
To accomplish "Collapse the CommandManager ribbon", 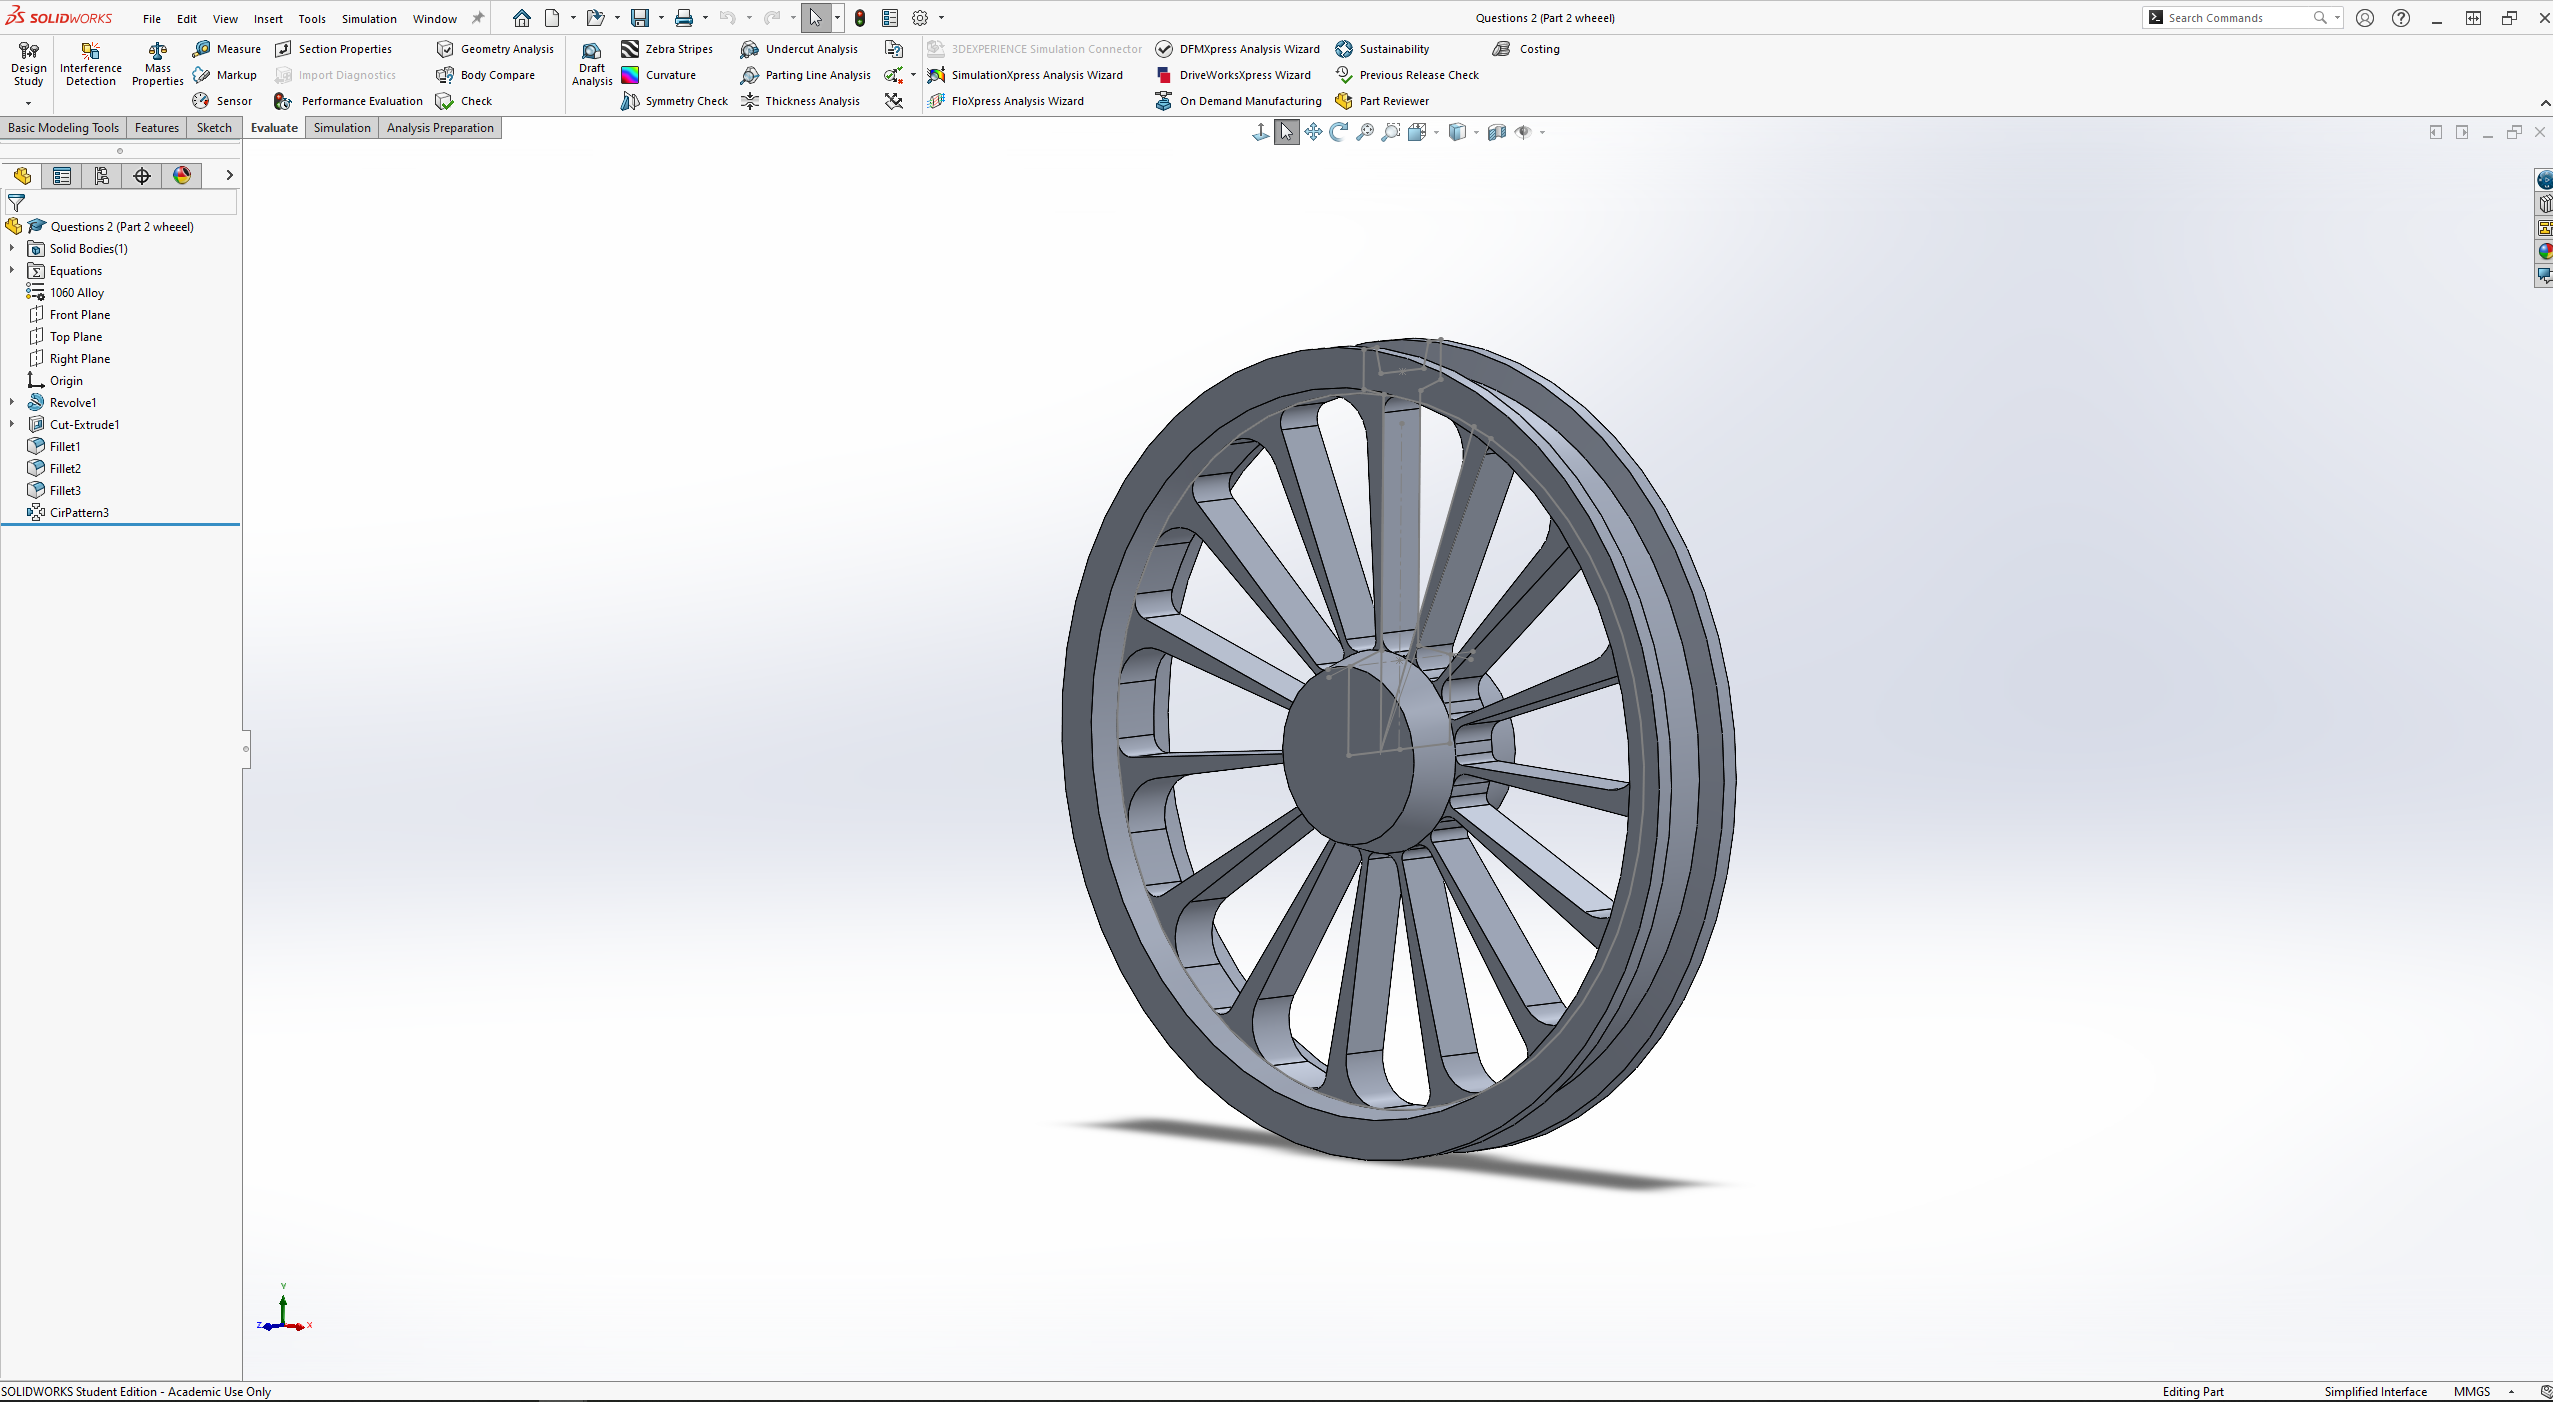I will [x=2545, y=104].
